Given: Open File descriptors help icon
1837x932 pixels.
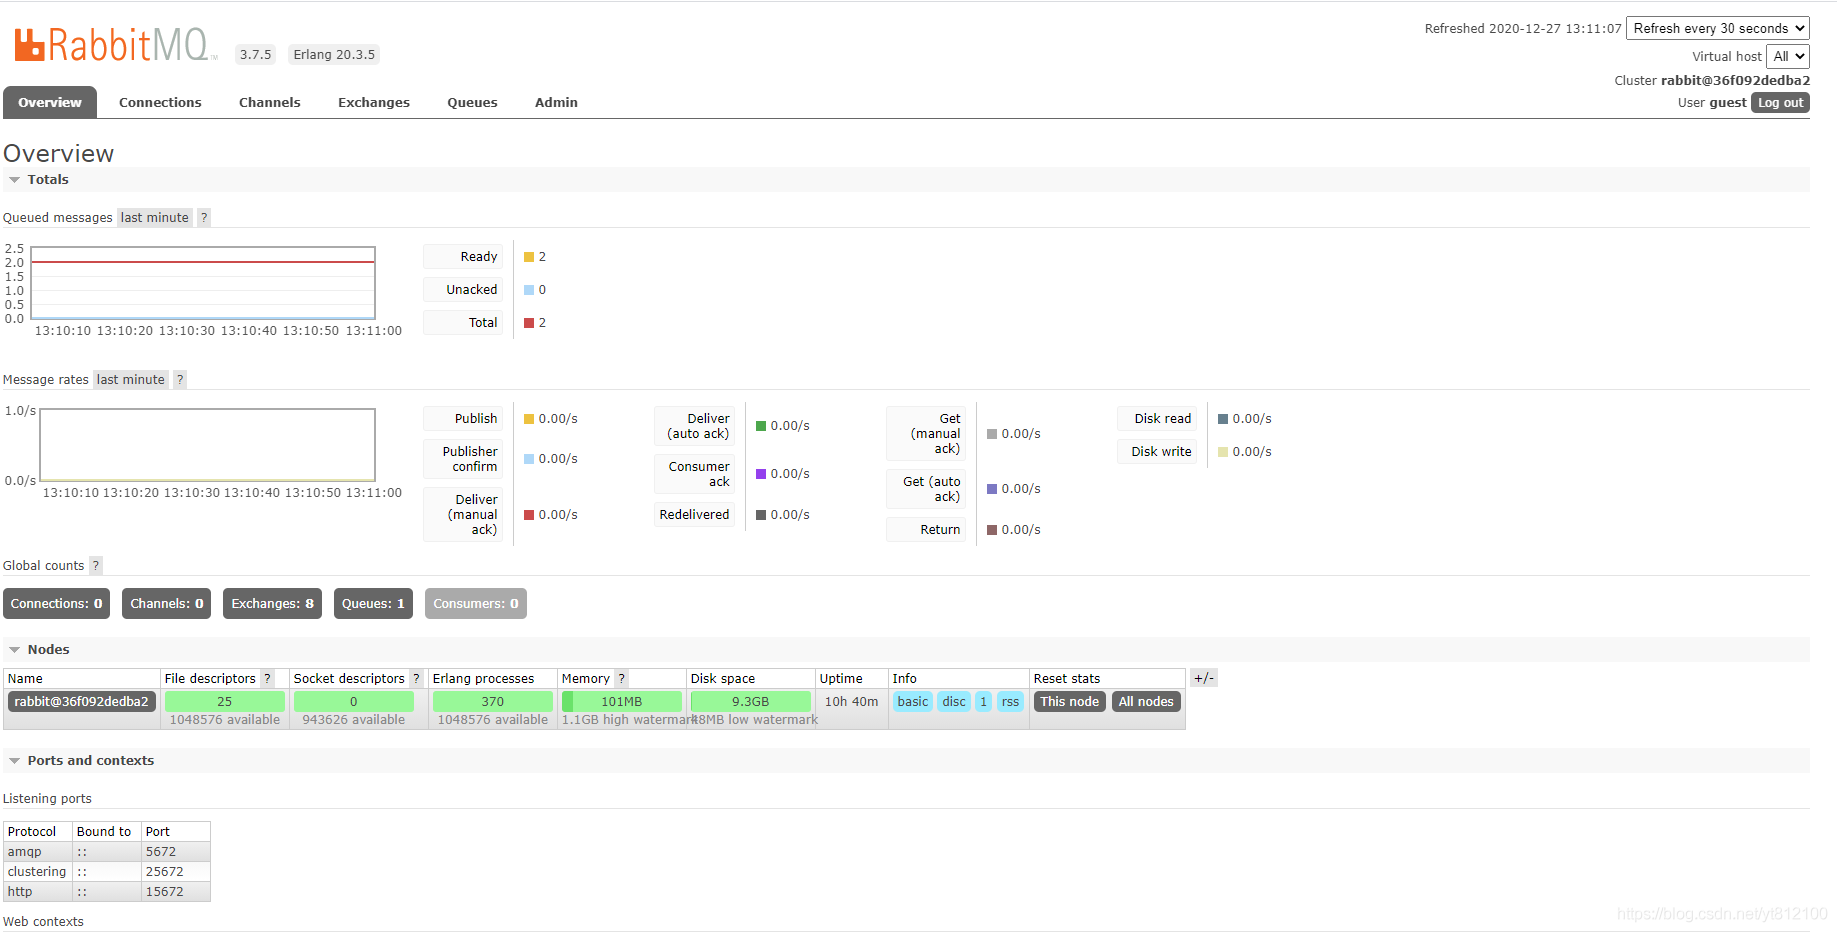Looking at the screenshot, I should 267,678.
